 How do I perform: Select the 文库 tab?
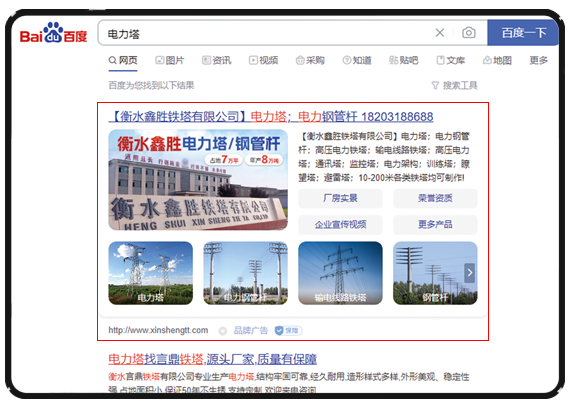coord(451,60)
